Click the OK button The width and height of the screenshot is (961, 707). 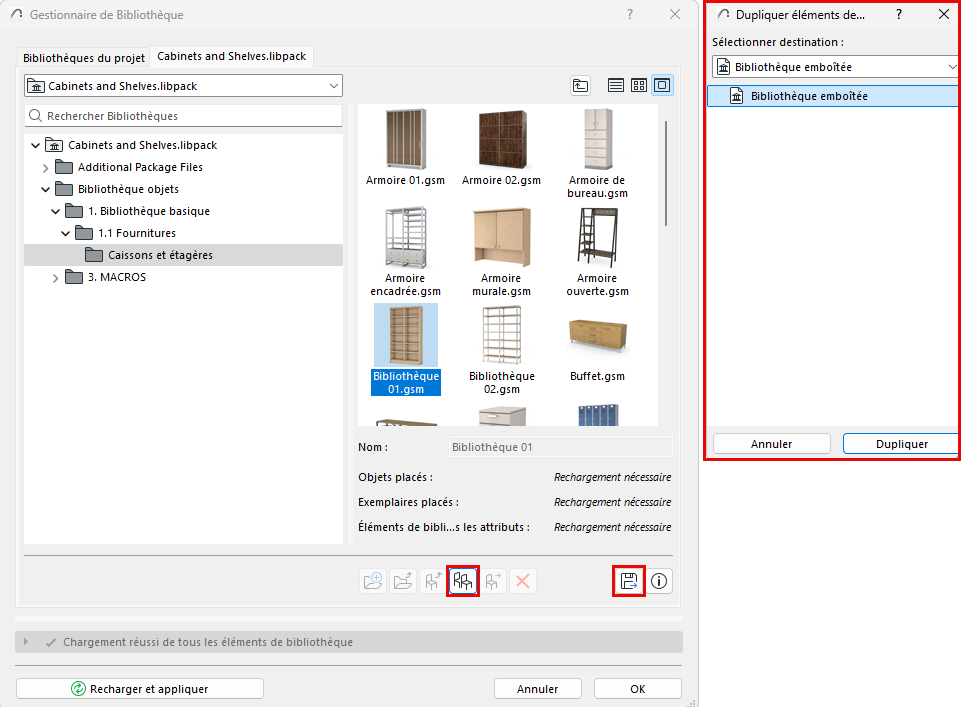[637, 689]
